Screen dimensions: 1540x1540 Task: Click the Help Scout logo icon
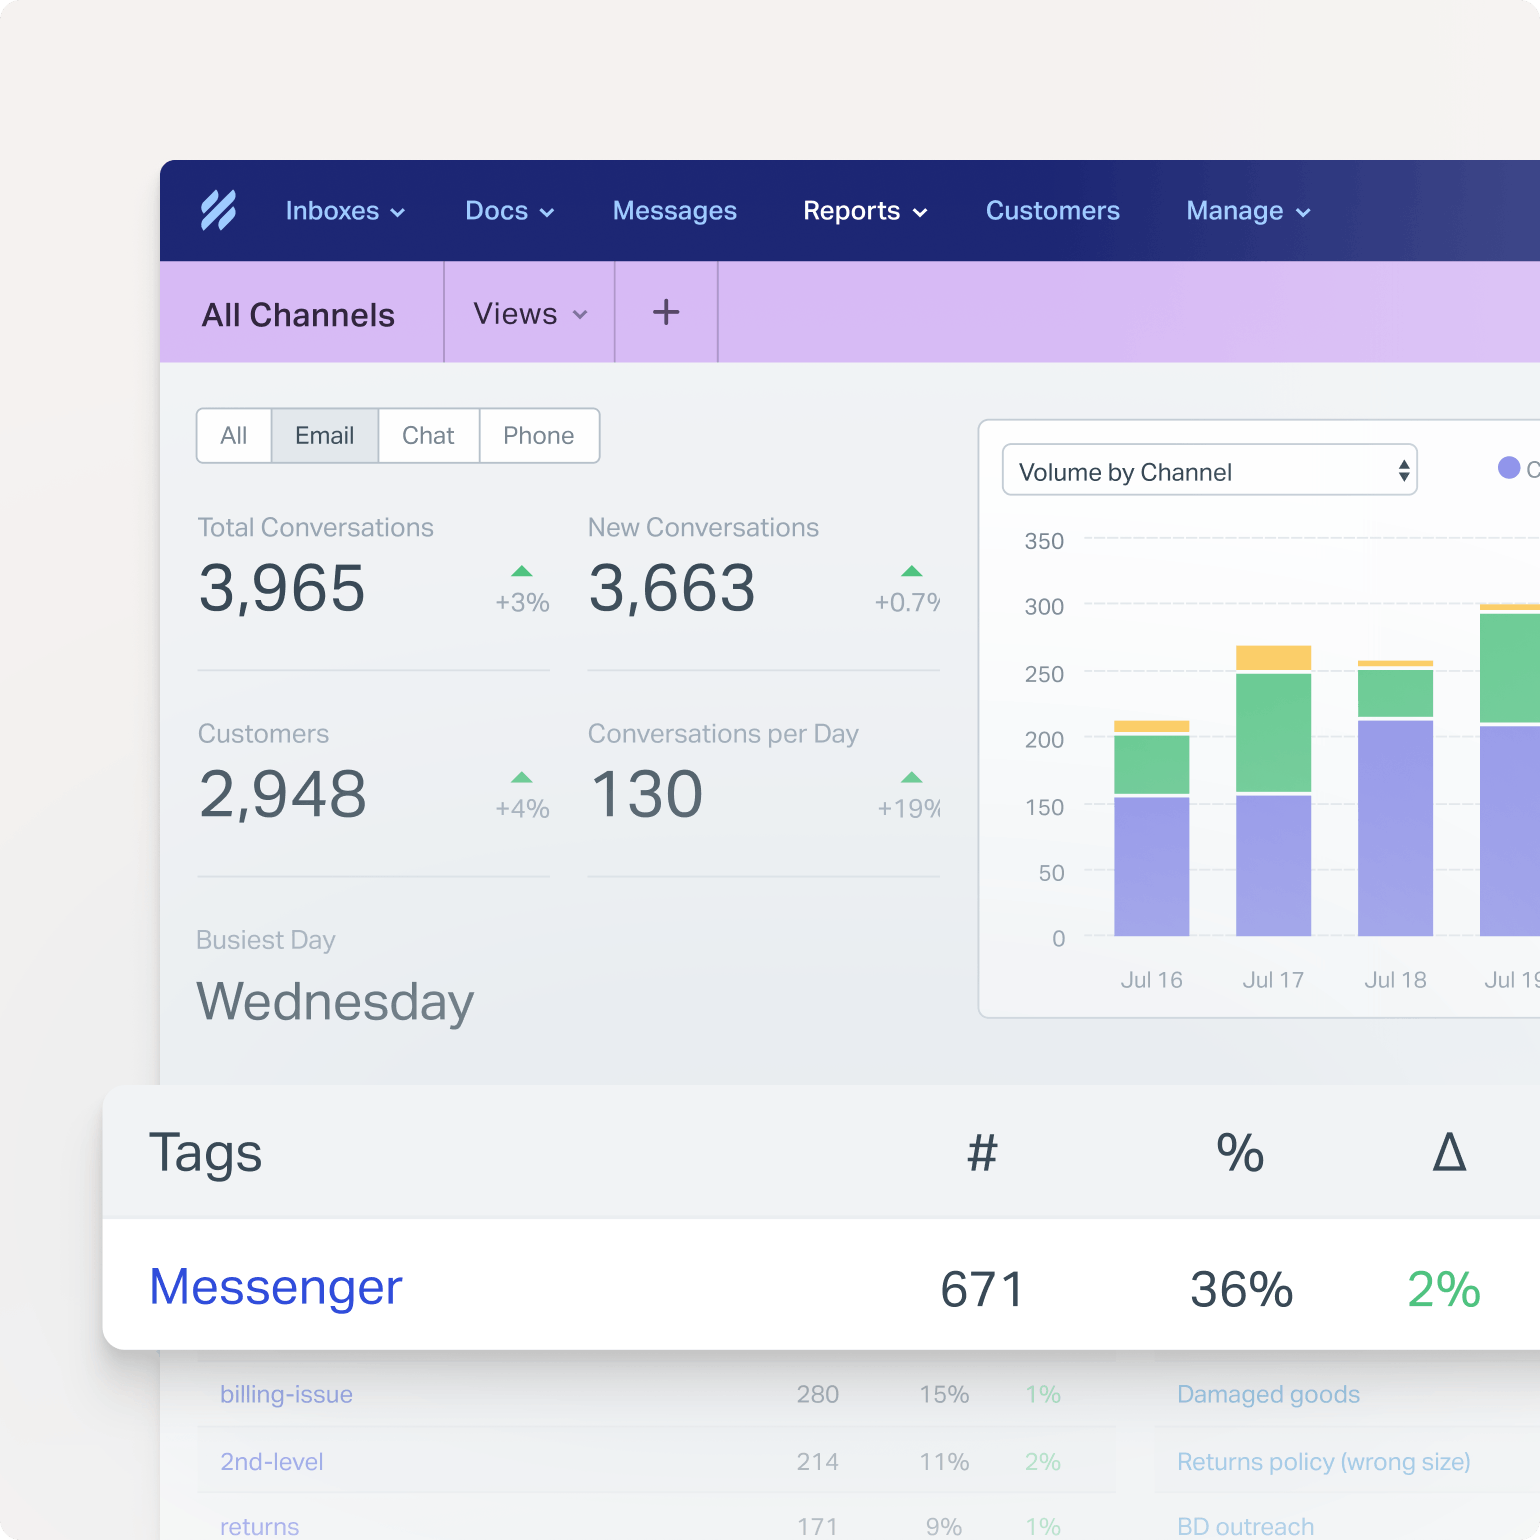click(218, 210)
